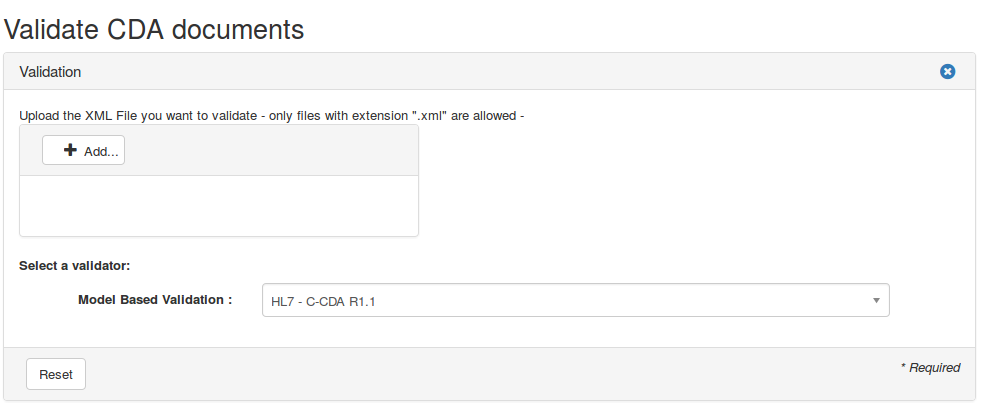Click the upload toolbar bar beside Add
988x409 pixels.
click(x=270, y=151)
